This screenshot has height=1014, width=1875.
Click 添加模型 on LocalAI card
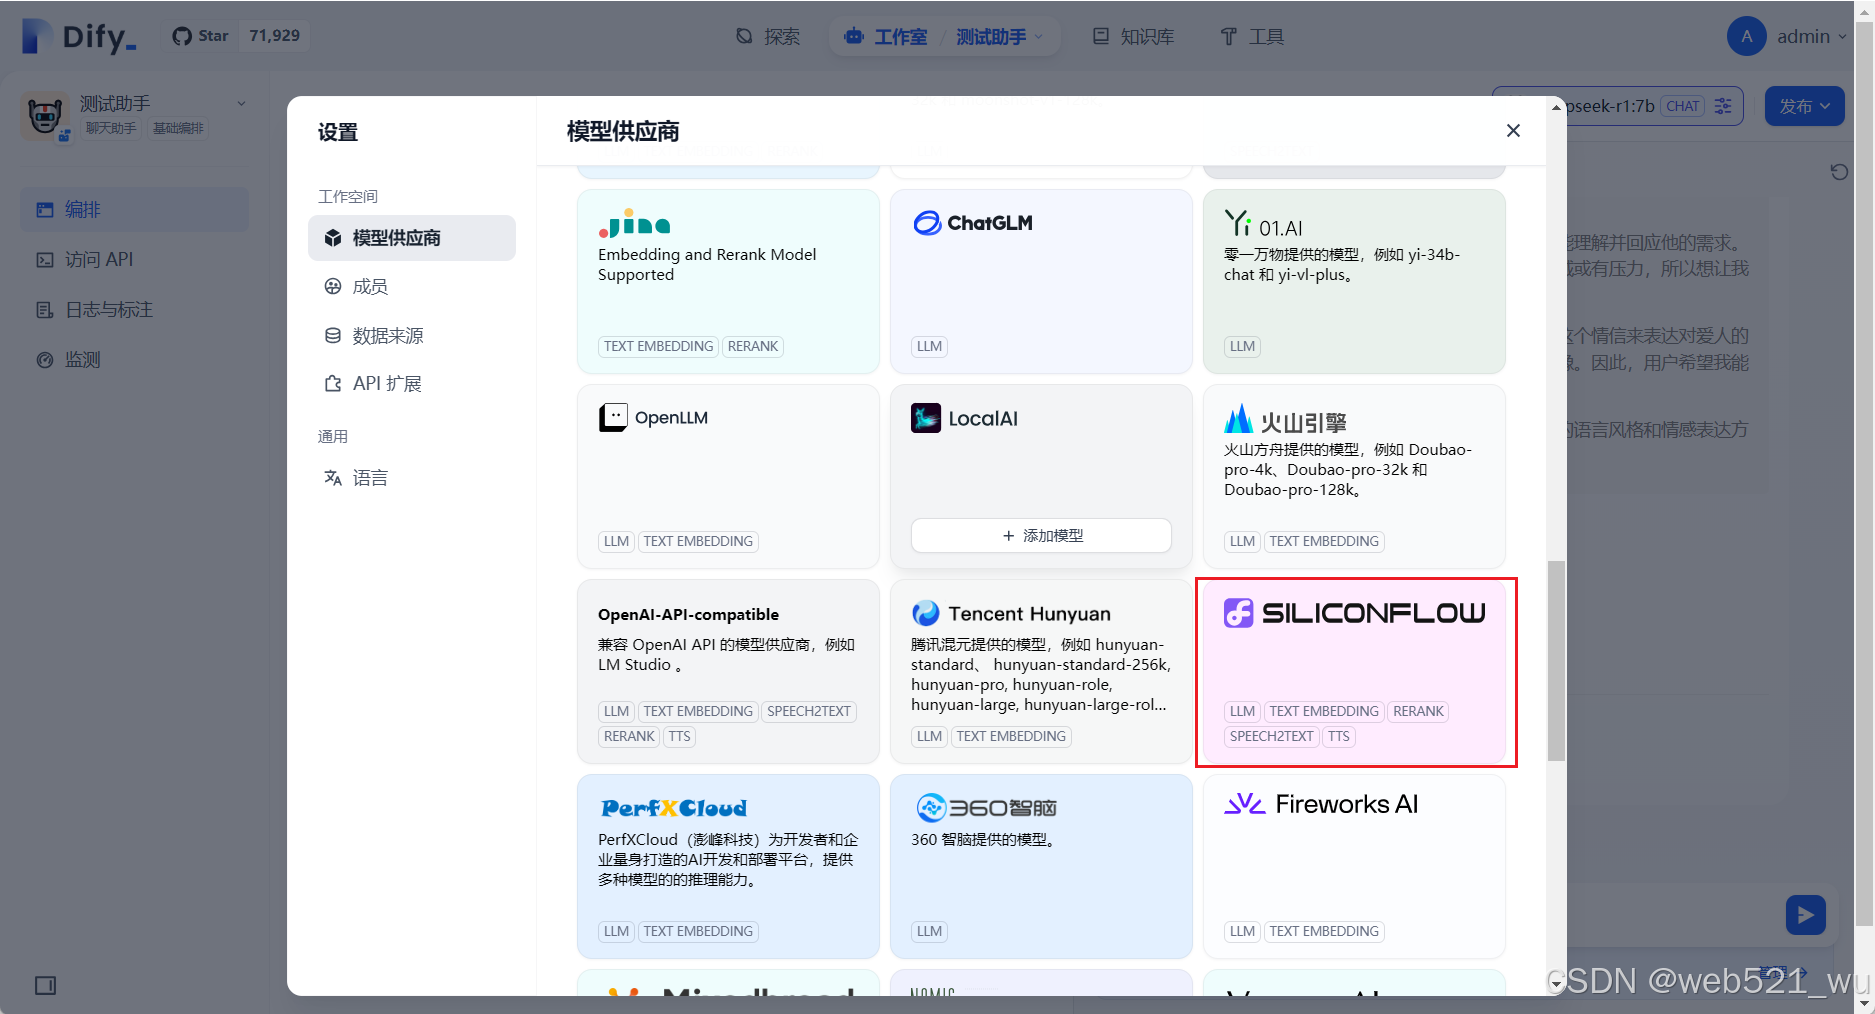1041,535
